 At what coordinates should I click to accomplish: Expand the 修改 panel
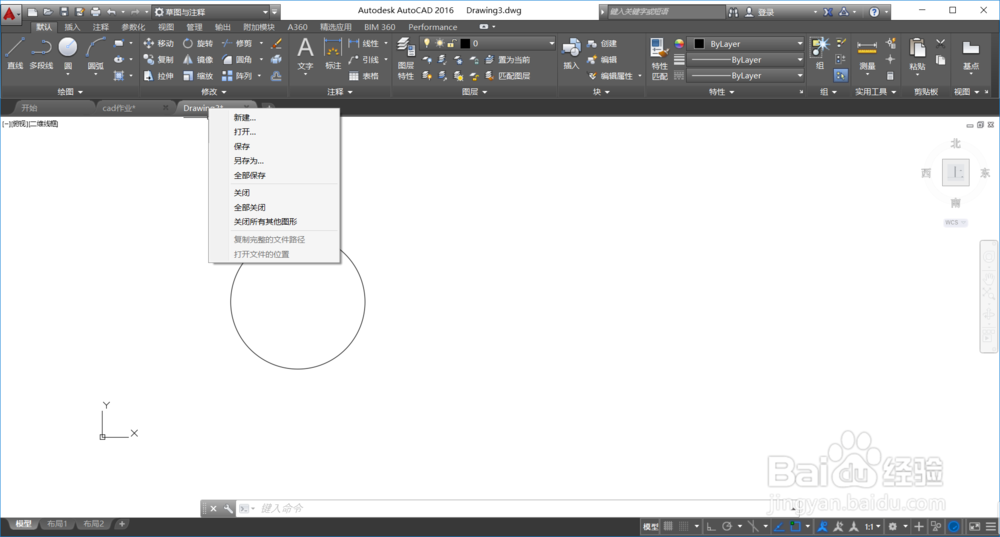214,92
